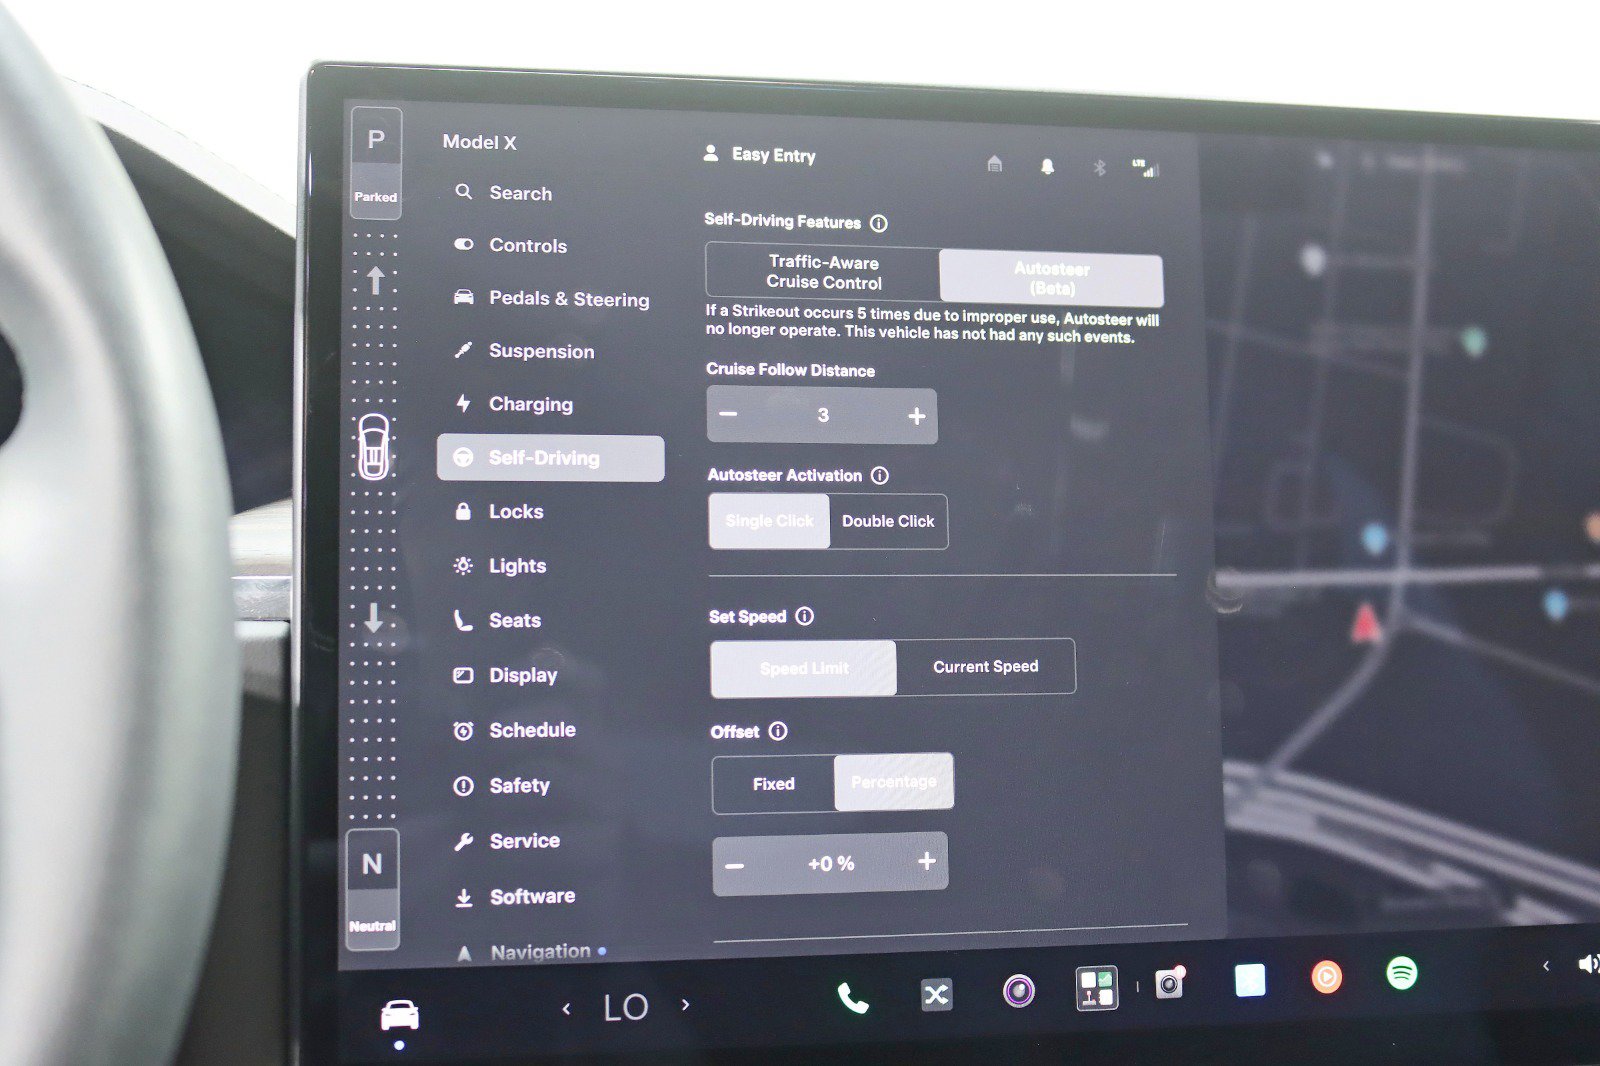Increase the speed offset percentage
Image resolution: width=1600 pixels, height=1066 pixels.
pos(927,861)
